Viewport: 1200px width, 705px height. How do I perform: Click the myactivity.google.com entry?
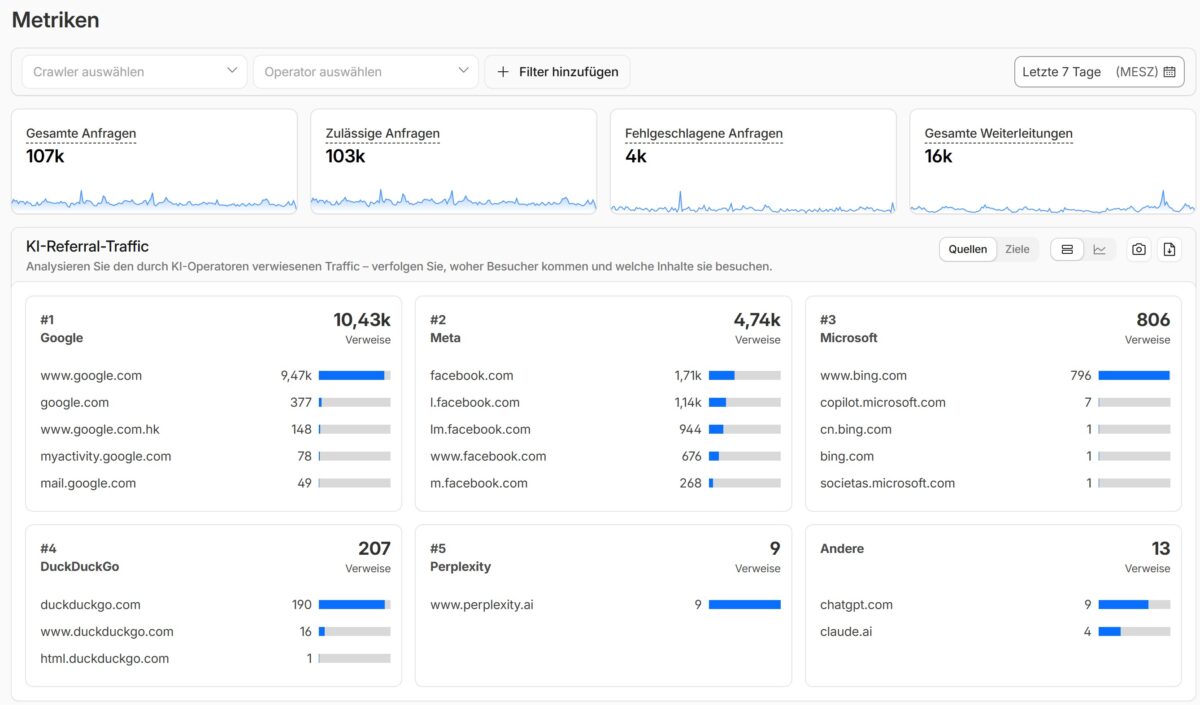[106, 456]
